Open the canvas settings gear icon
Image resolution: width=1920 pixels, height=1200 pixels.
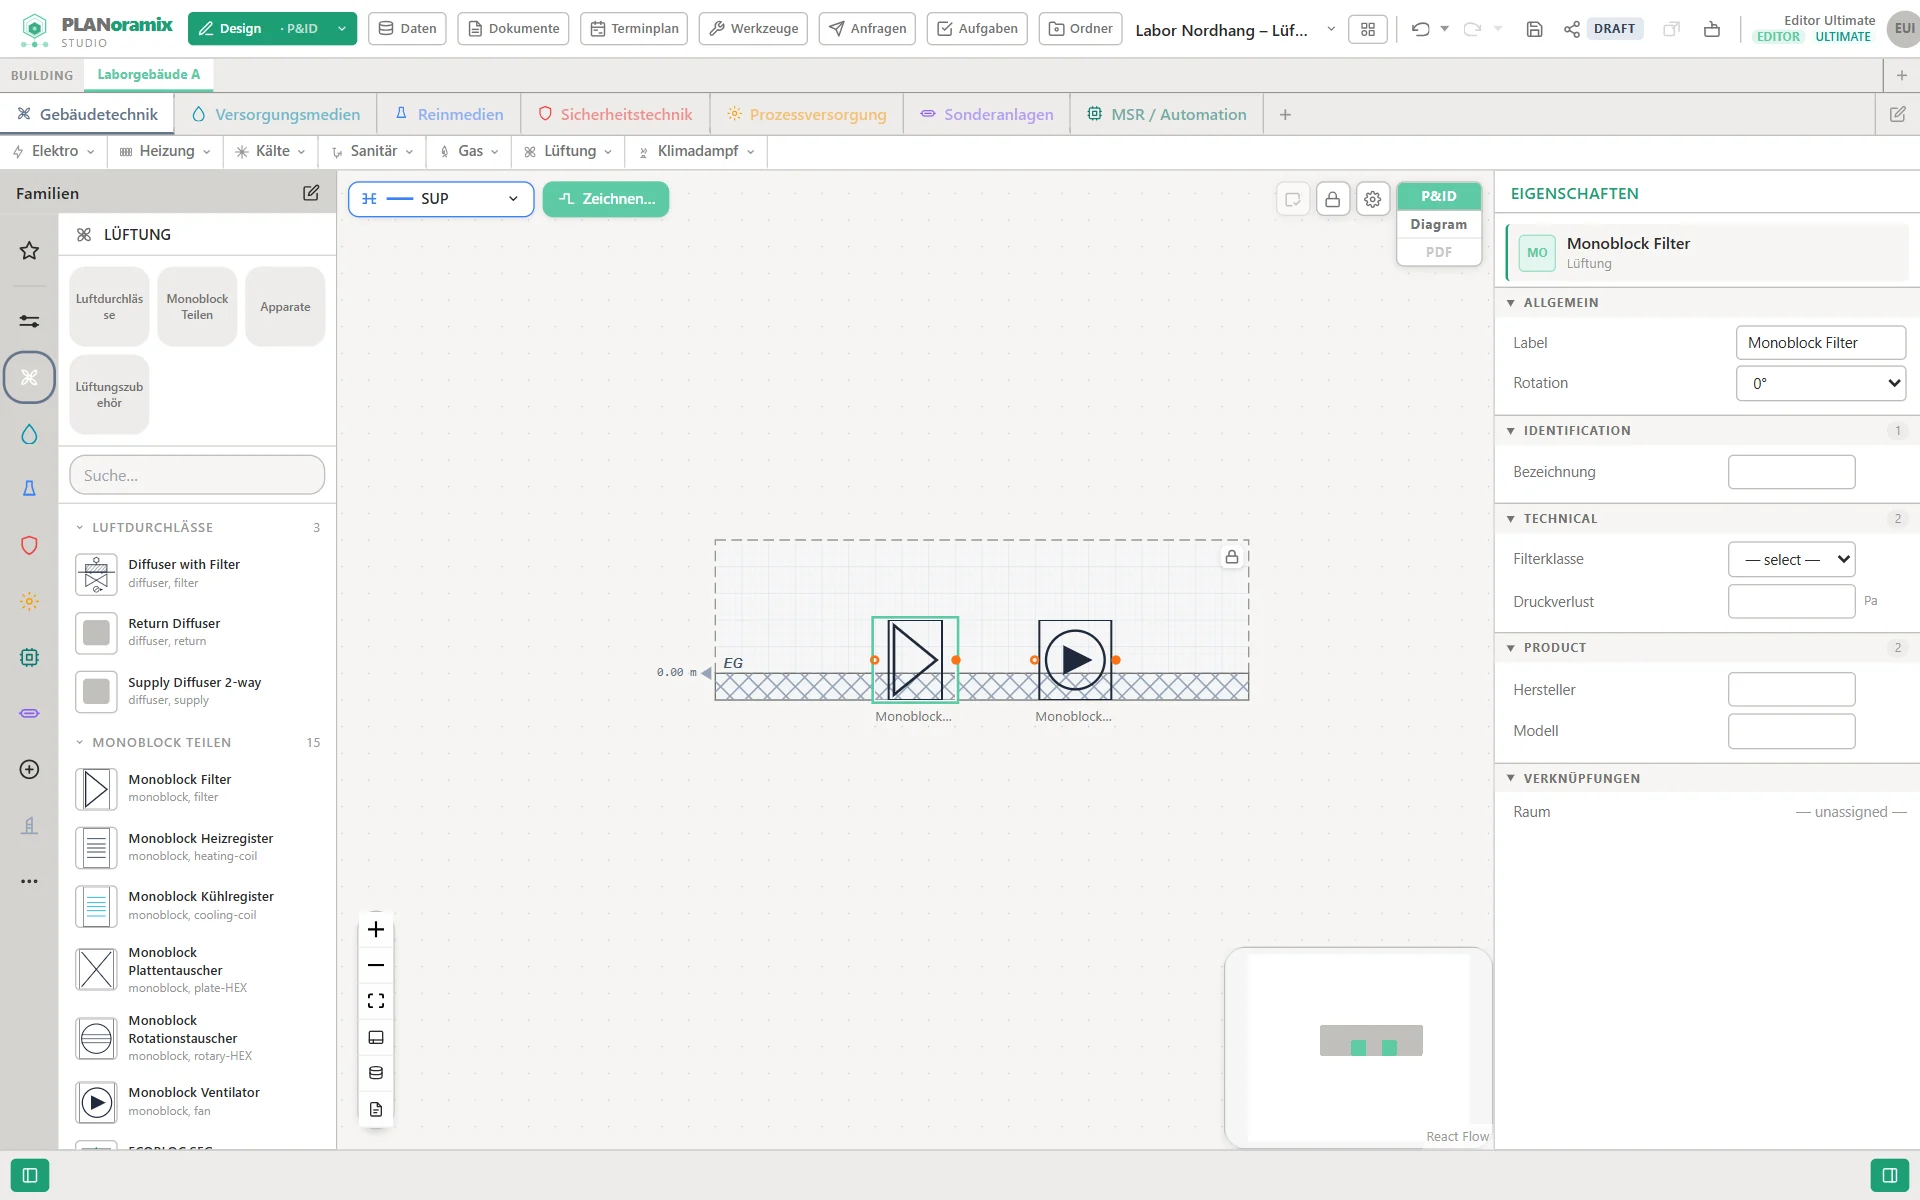coord(1373,199)
